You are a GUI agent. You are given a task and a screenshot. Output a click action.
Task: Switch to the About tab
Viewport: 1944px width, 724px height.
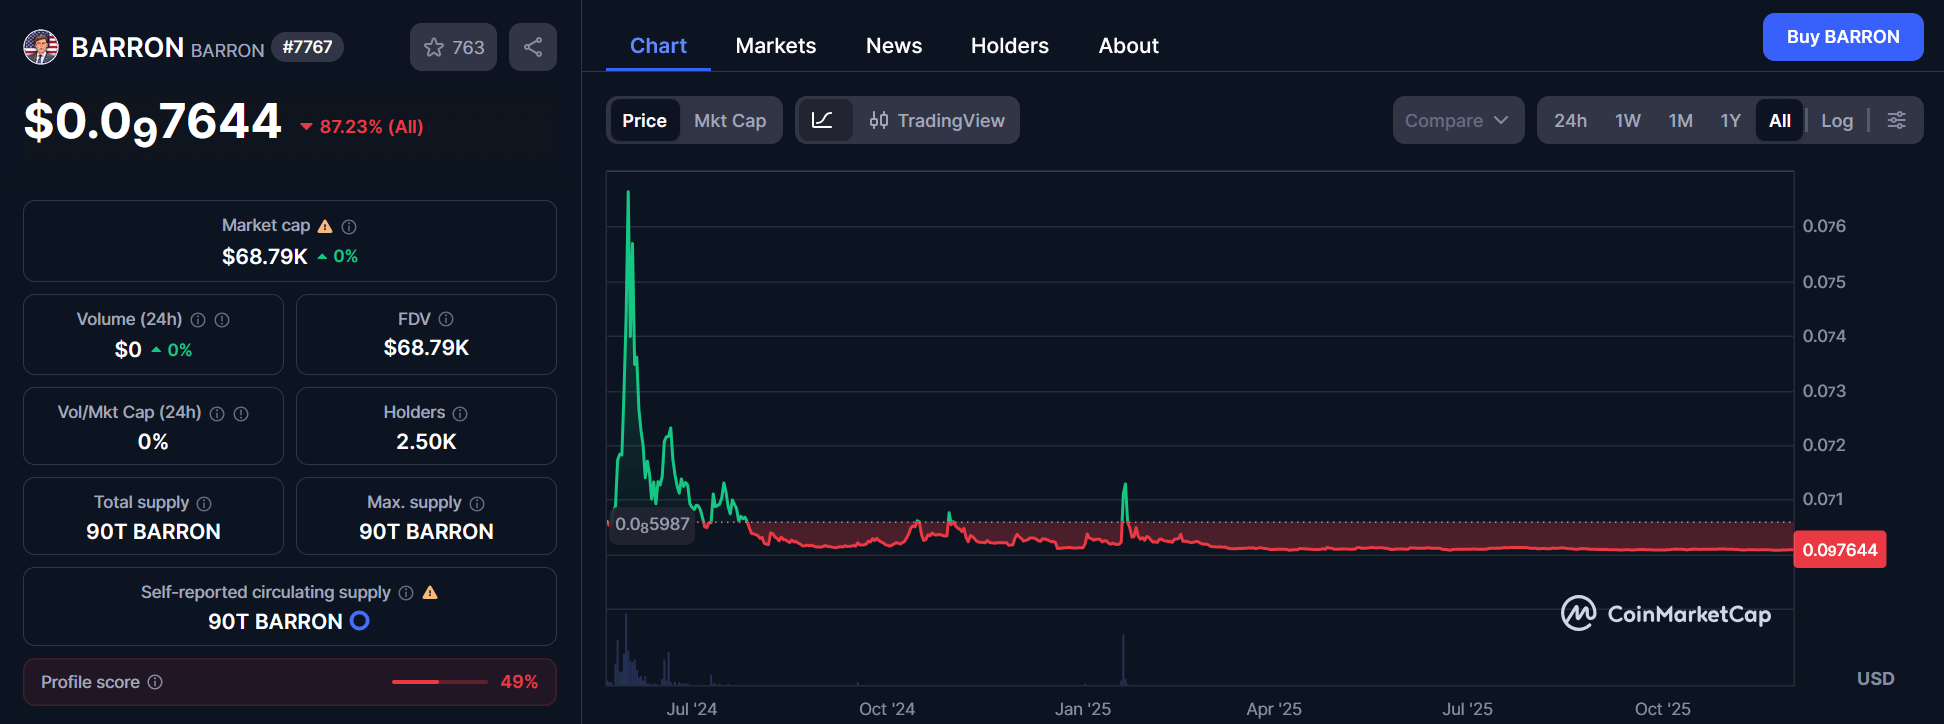pyautogui.click(x=1129, y=46)
